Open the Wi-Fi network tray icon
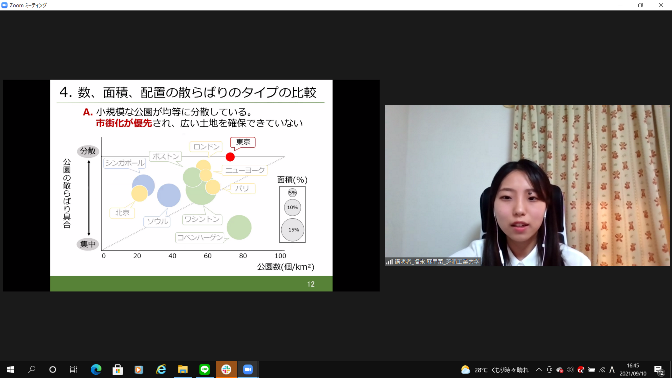672x378 pixels. tap(602, 370)
